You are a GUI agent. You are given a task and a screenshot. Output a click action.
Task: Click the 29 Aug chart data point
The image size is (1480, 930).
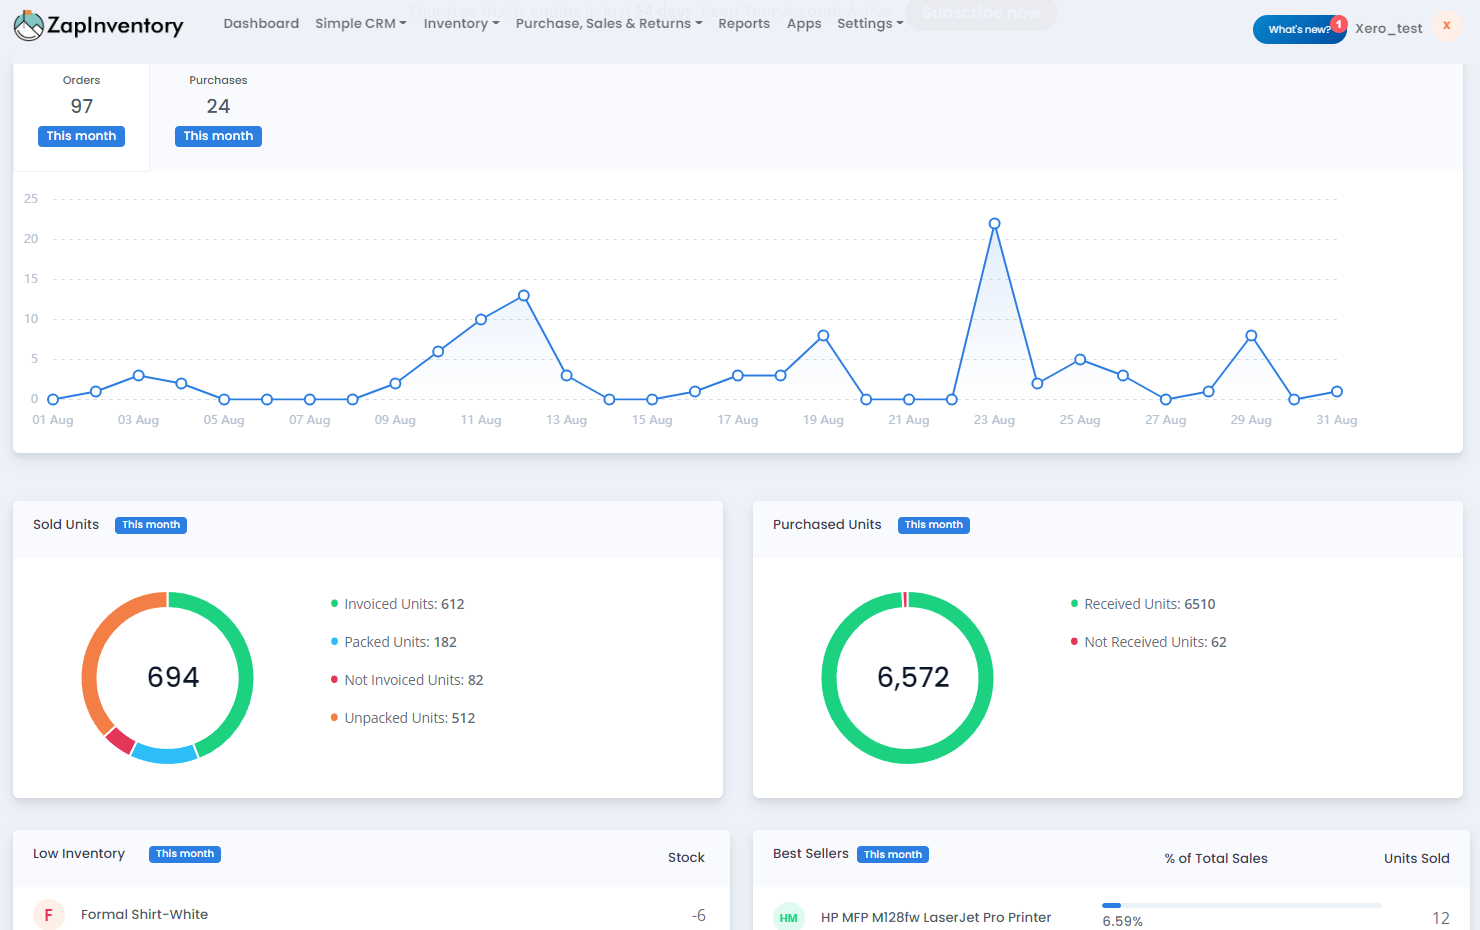(1251, 336)
